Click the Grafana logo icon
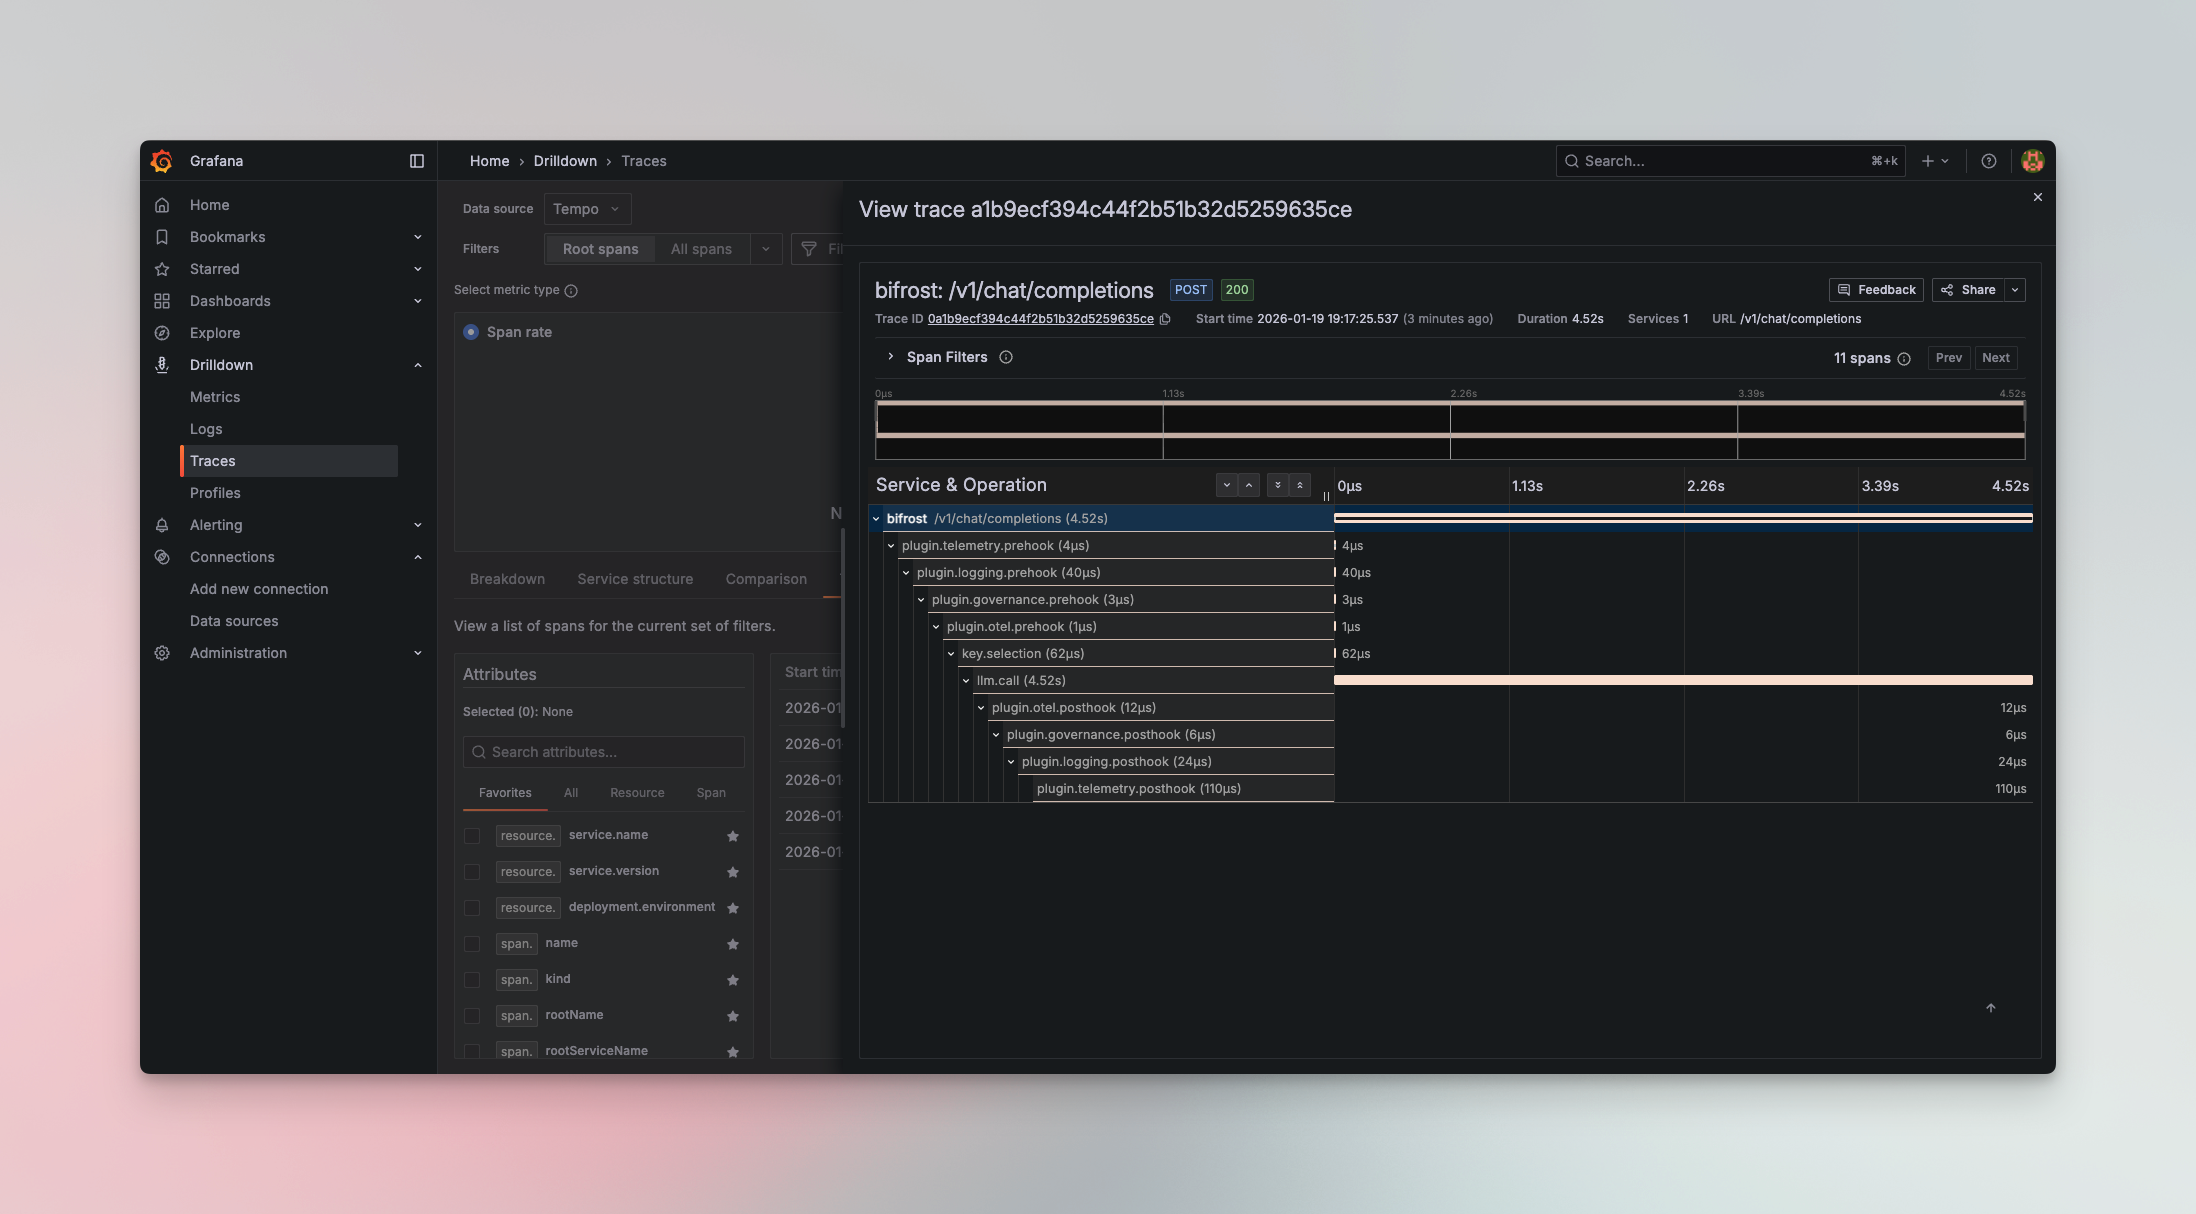2196x1214 pixels. coord(162,161)
